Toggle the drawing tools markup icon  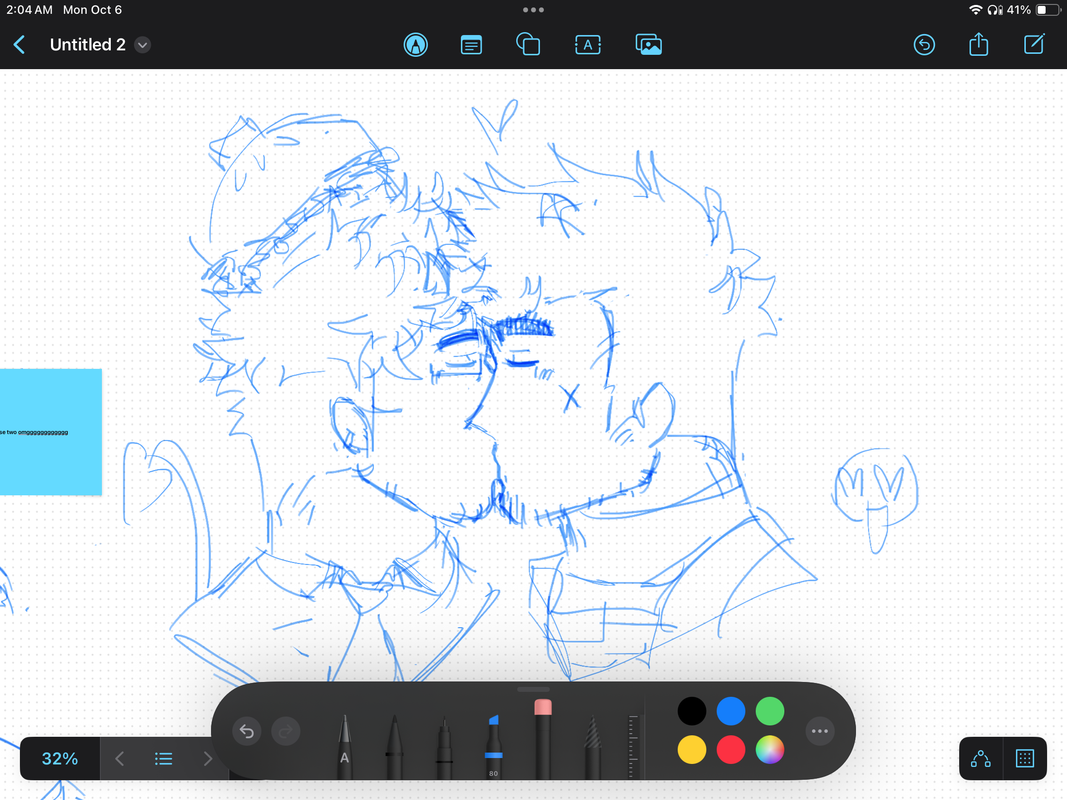pos(416,45)
